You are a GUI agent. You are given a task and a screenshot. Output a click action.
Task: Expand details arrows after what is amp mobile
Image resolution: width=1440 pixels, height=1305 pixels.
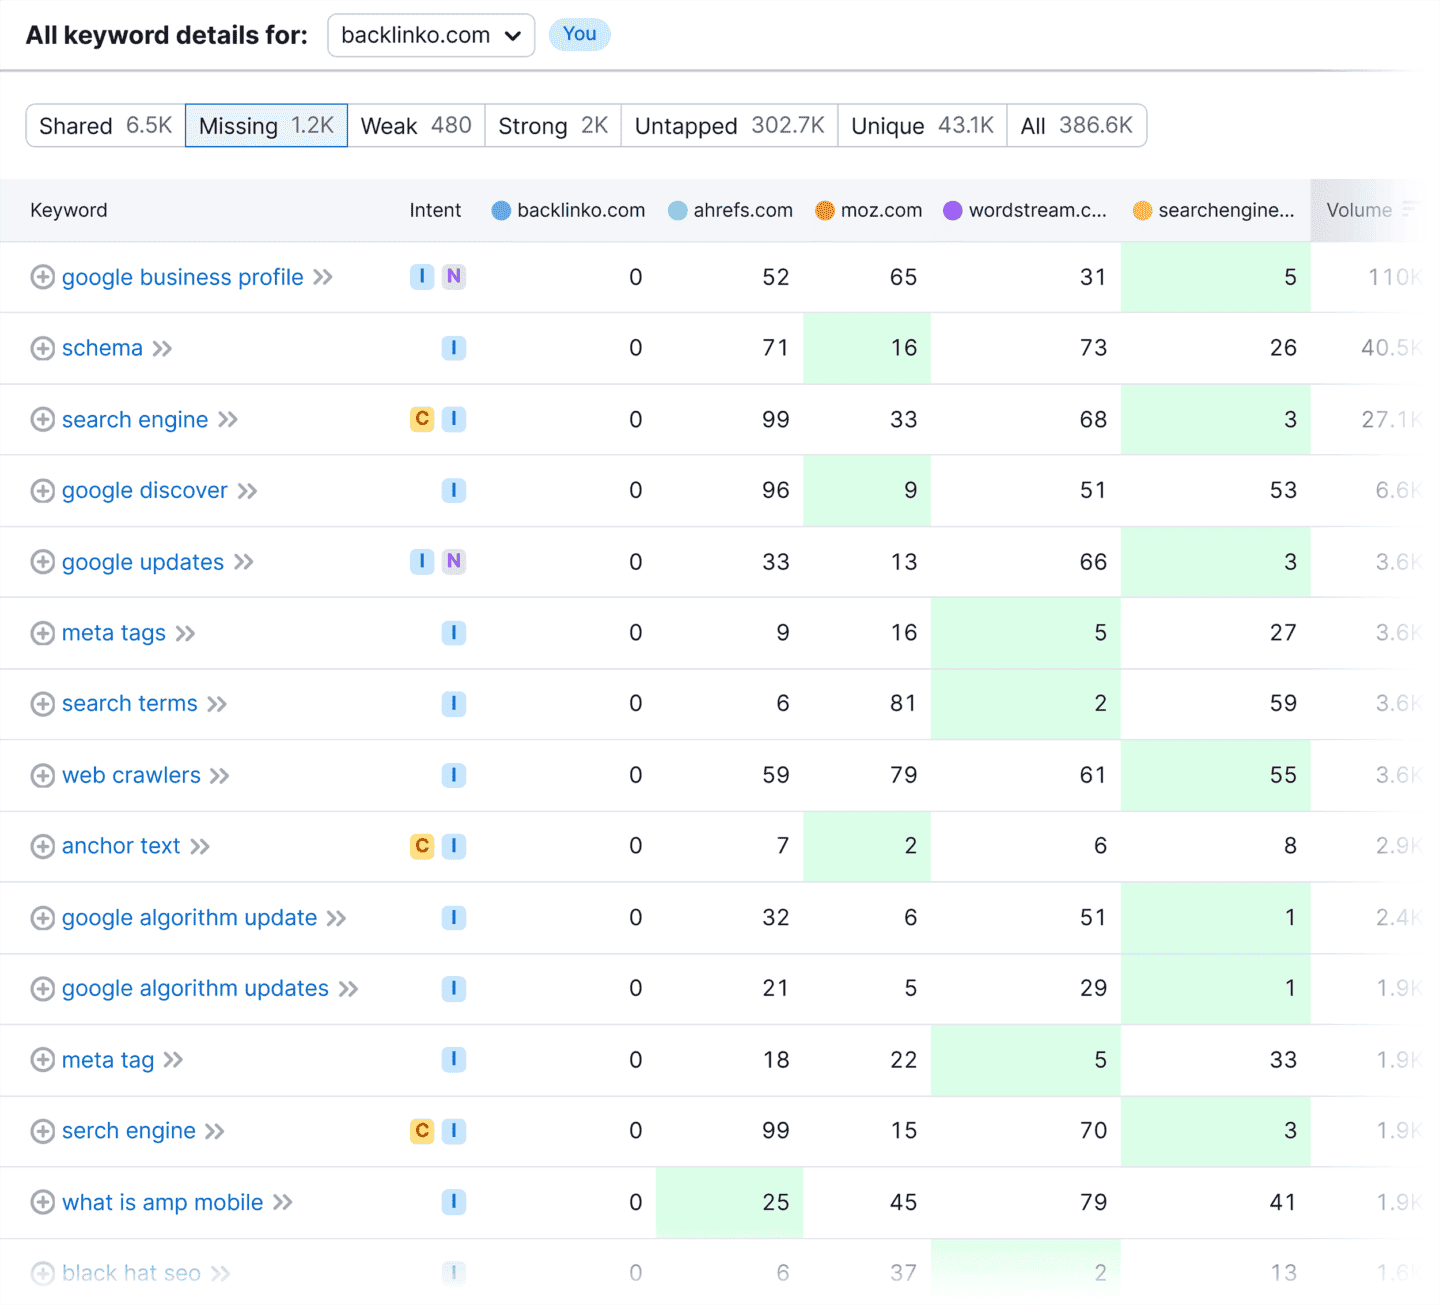point(283,1202)
